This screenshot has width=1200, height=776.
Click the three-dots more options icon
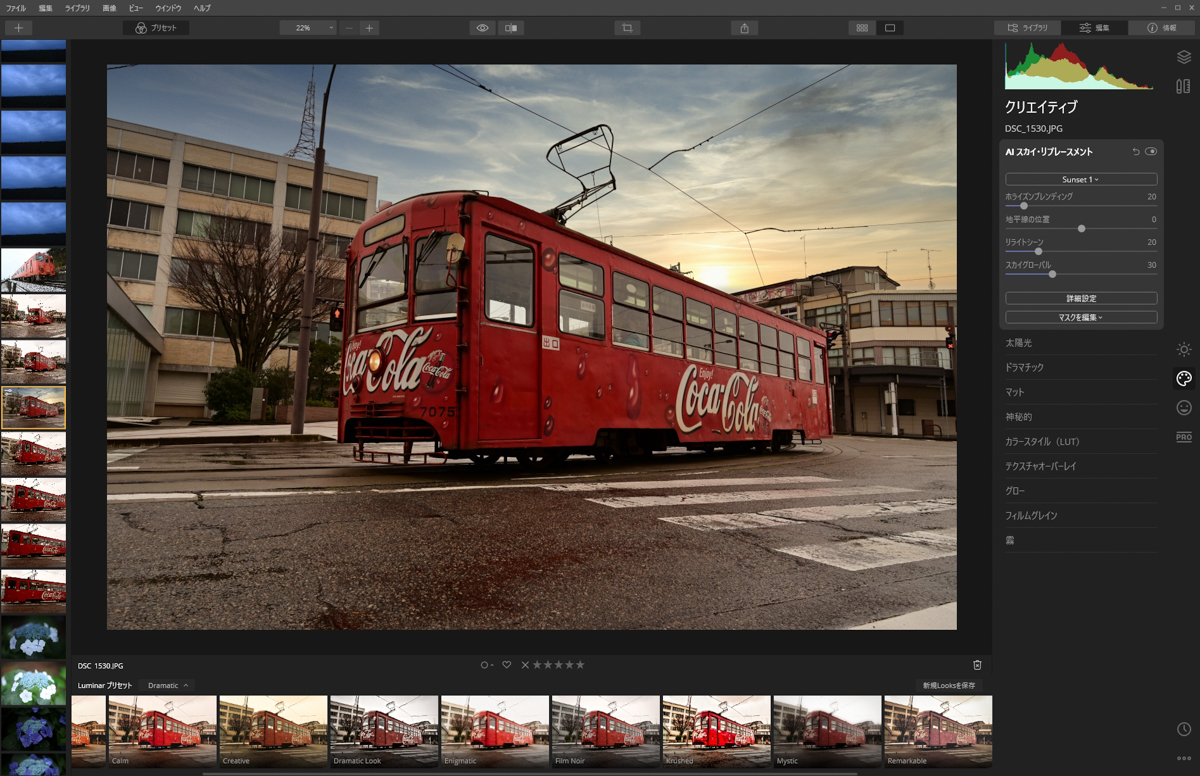point(1184,759)
